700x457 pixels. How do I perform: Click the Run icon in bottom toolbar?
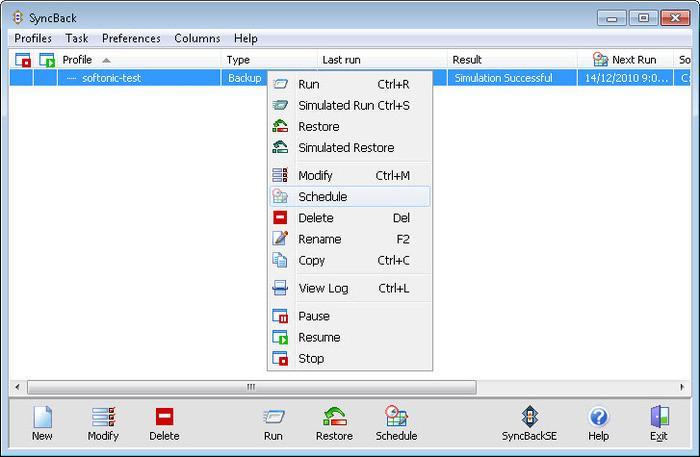273,417
